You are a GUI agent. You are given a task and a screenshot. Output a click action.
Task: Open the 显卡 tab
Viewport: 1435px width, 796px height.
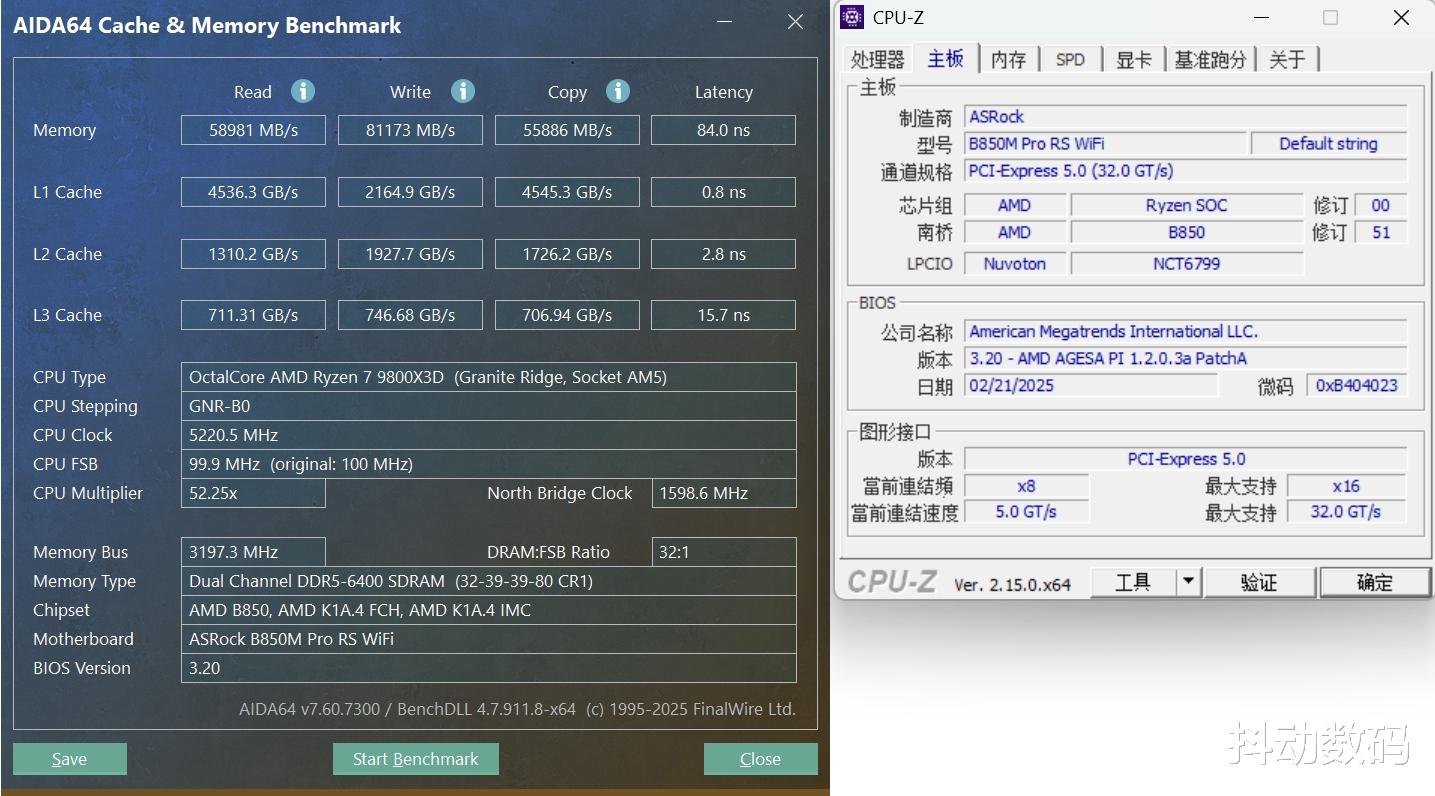pyautogui.click(x=1133, y=60)
